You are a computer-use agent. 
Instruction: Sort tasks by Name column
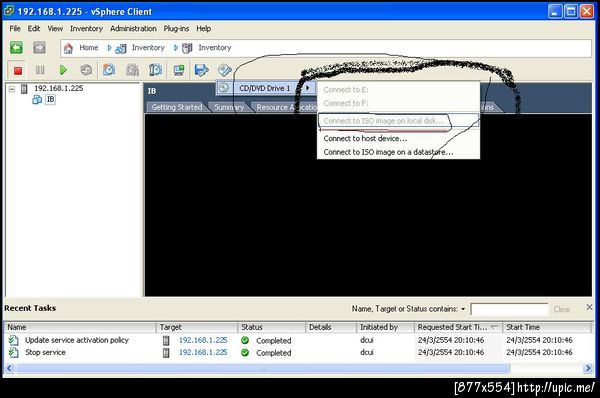coord(80,327)
